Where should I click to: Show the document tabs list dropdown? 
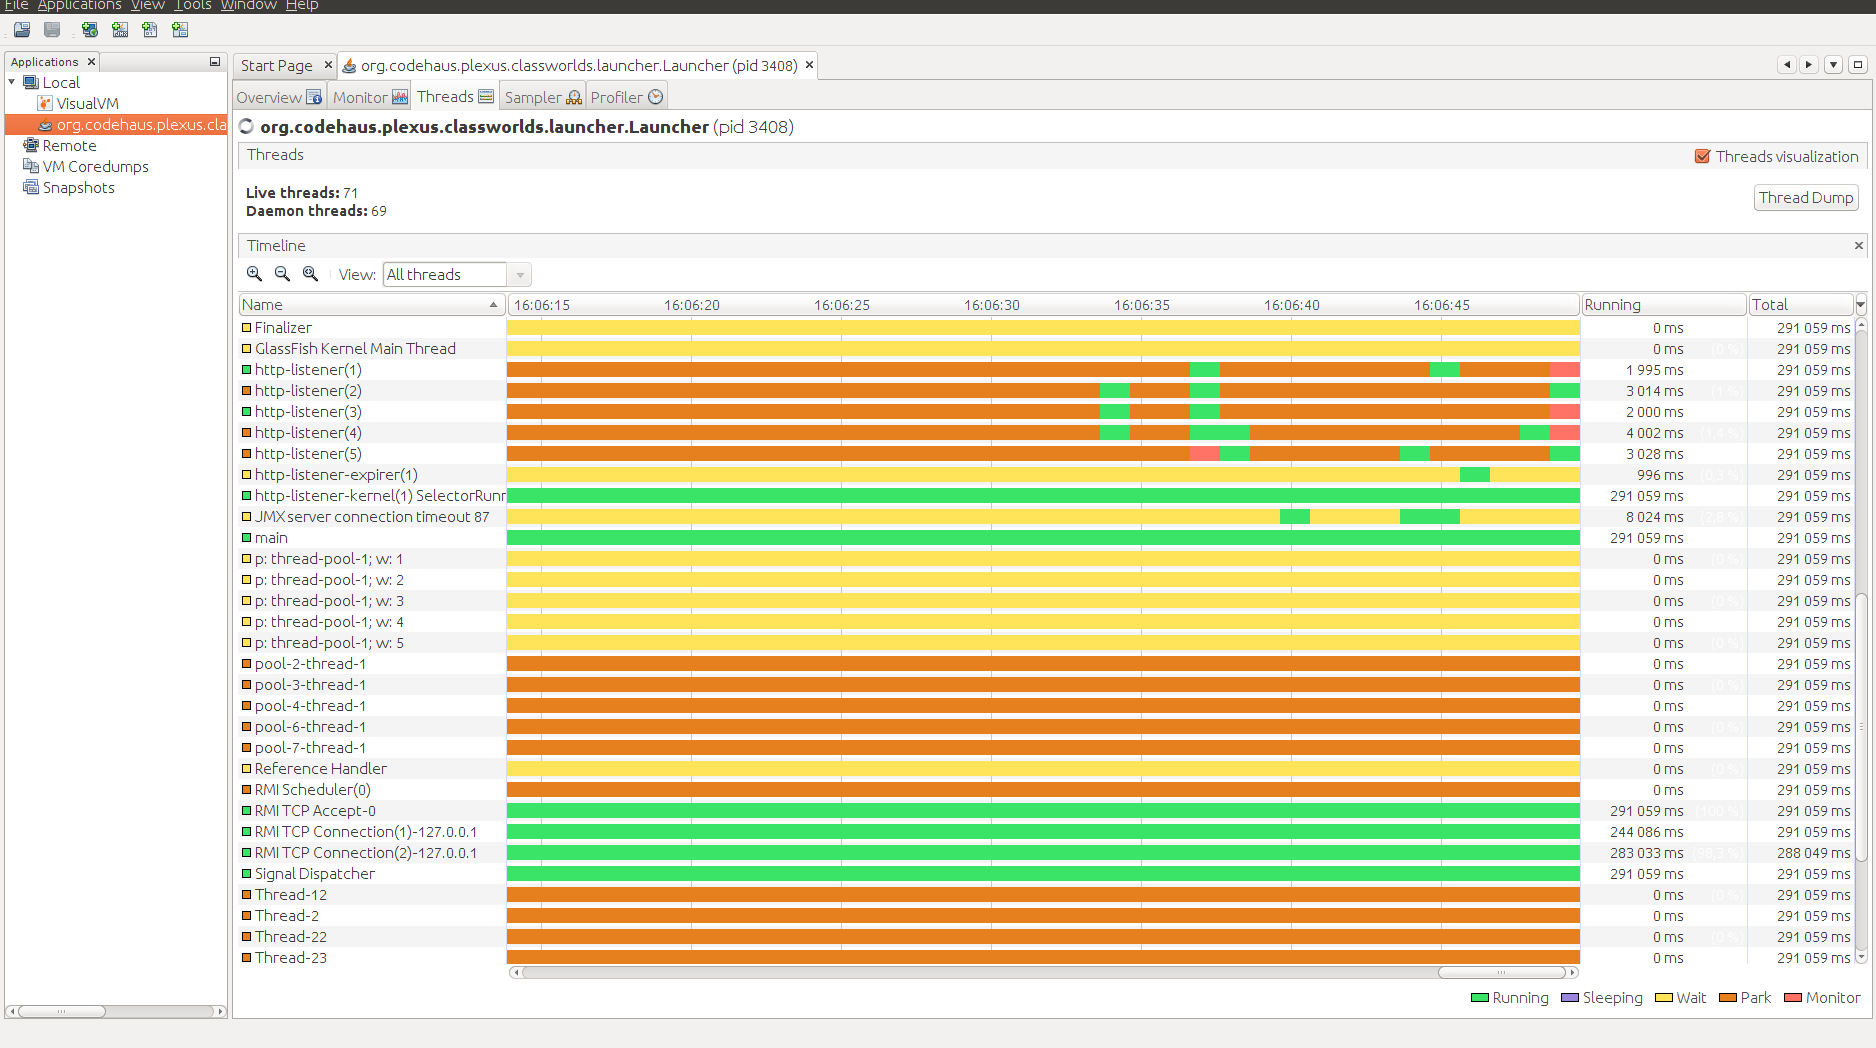[1834, 65]
